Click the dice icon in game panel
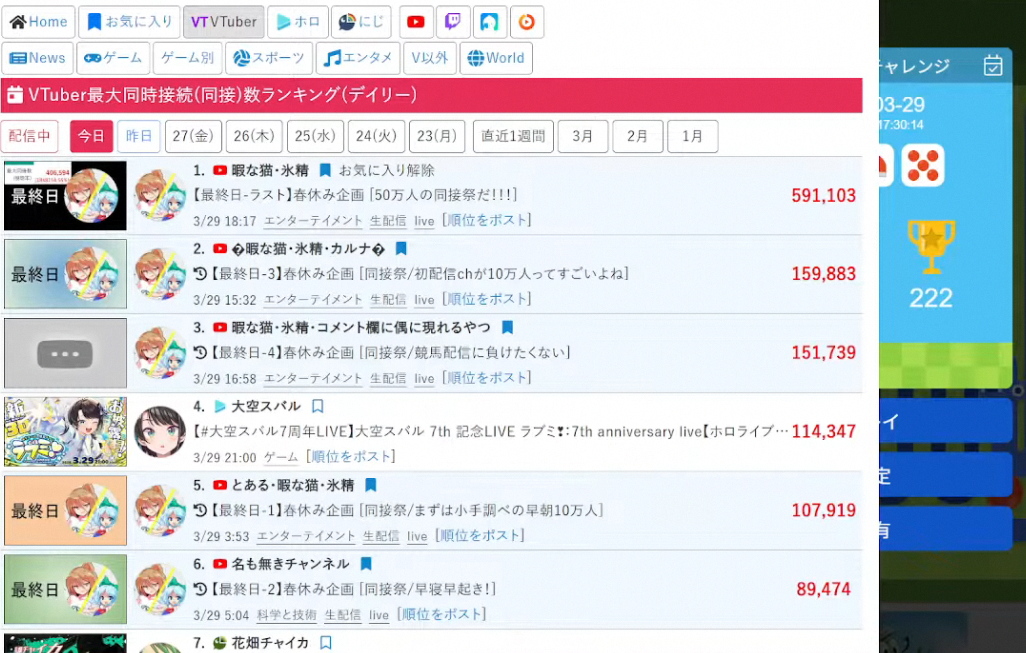1026x653 pixels. [923, 165]
